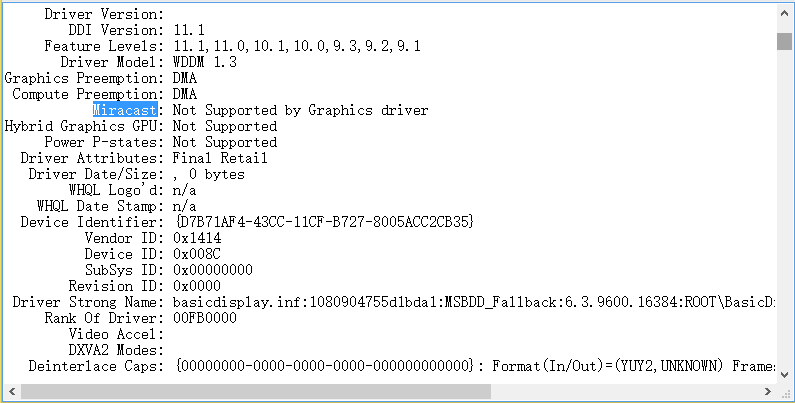
Task: Click the vertical scrollbar down arrow
Action: (784, 375)
